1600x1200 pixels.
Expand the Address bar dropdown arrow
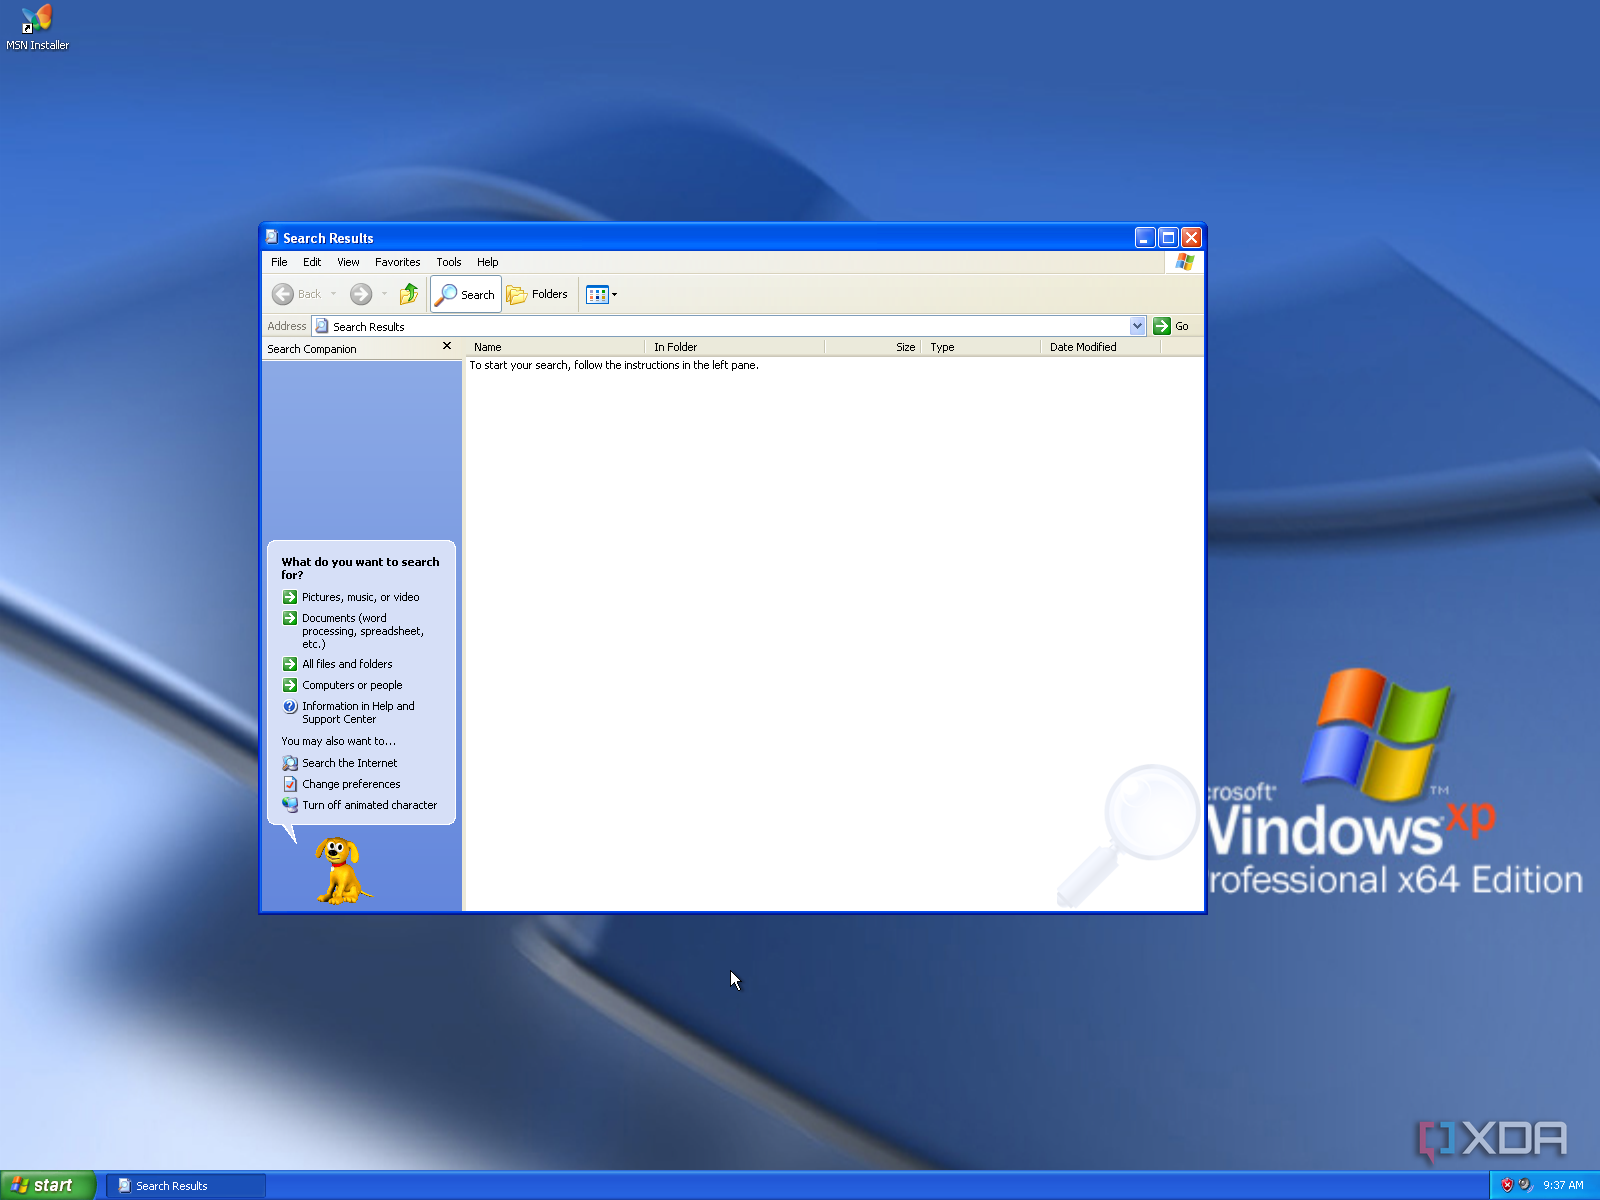1137,326
